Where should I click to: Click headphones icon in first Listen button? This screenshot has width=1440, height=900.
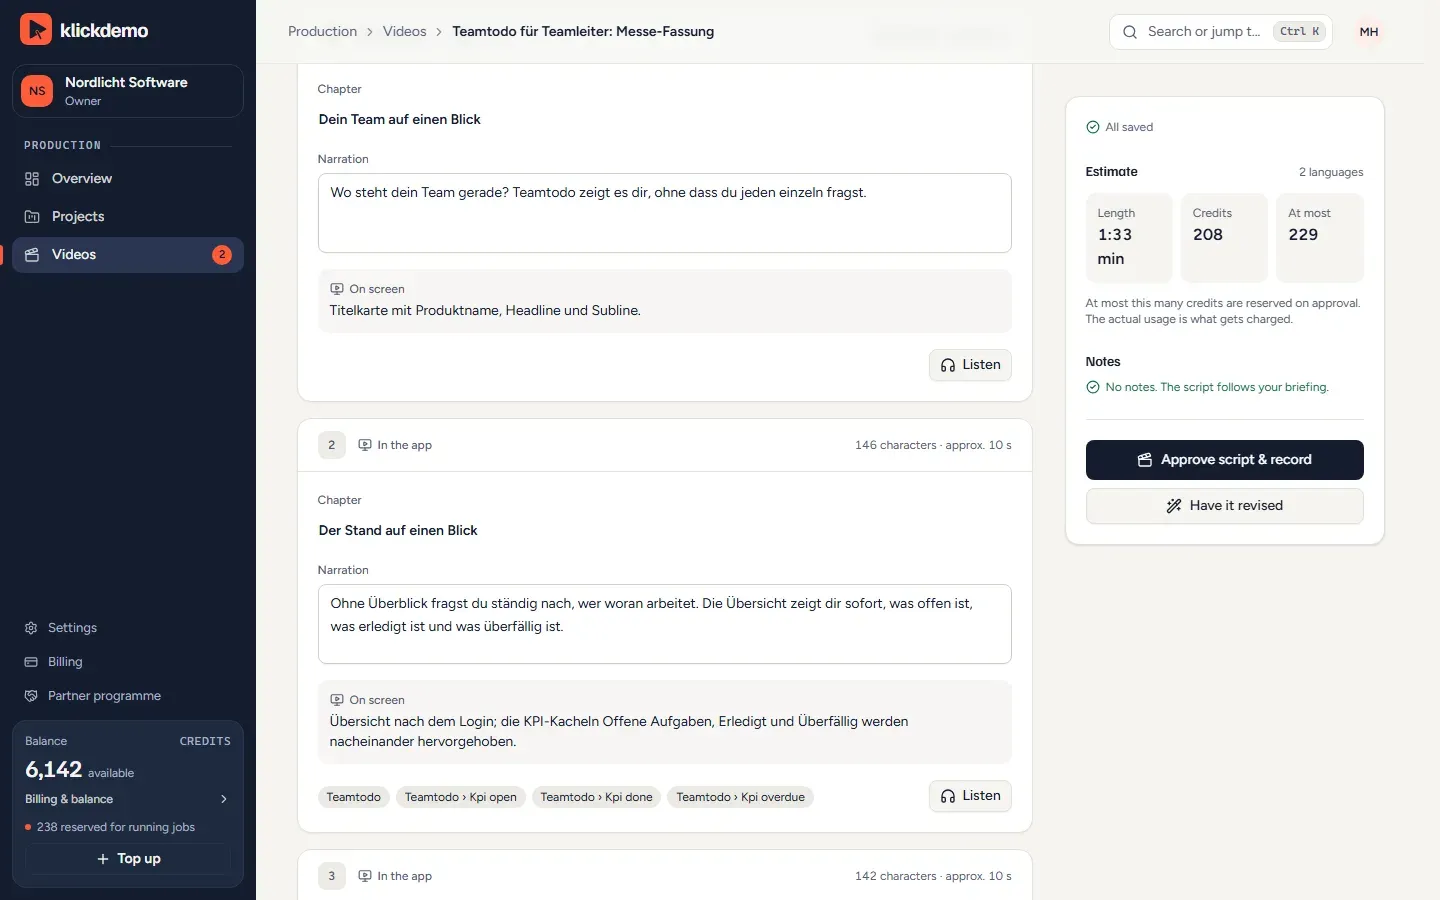click(x=948, y=365)
